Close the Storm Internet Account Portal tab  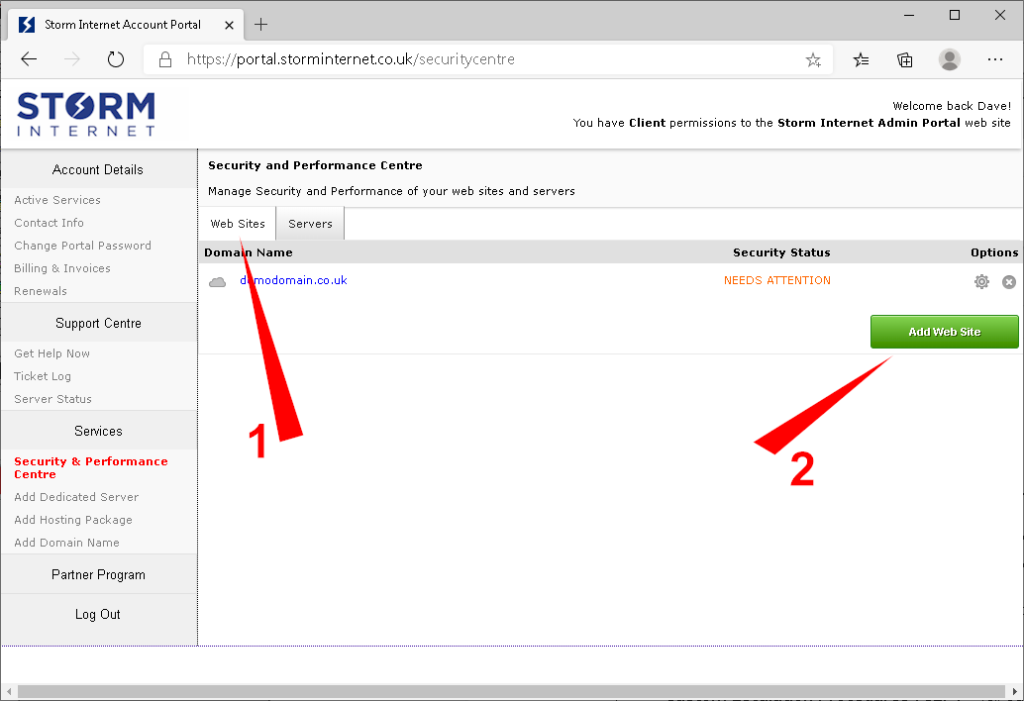pos(229,25)
